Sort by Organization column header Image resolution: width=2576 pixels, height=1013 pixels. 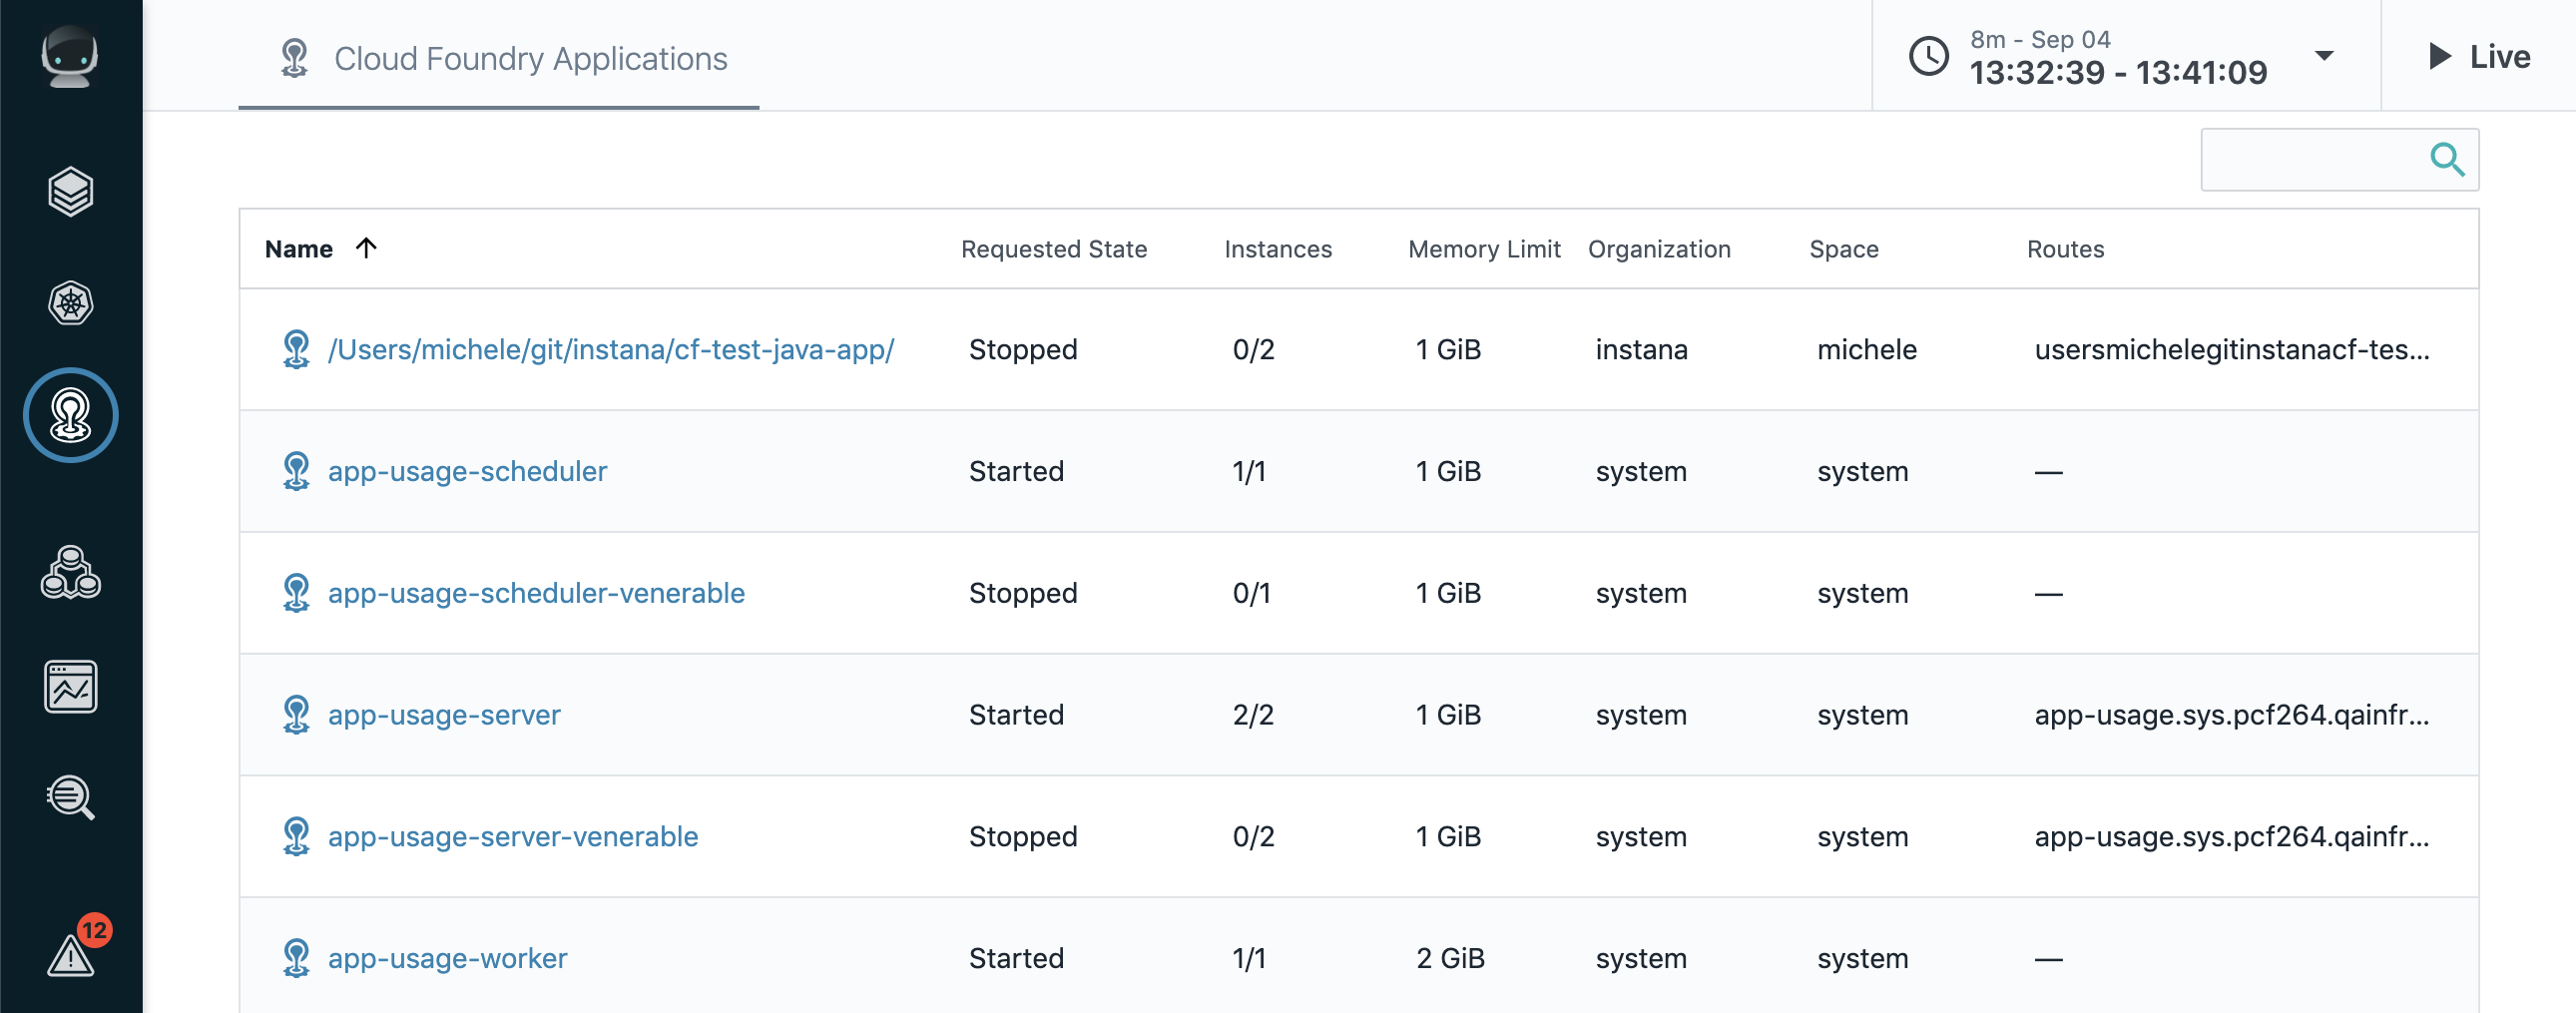(1659, 249)
